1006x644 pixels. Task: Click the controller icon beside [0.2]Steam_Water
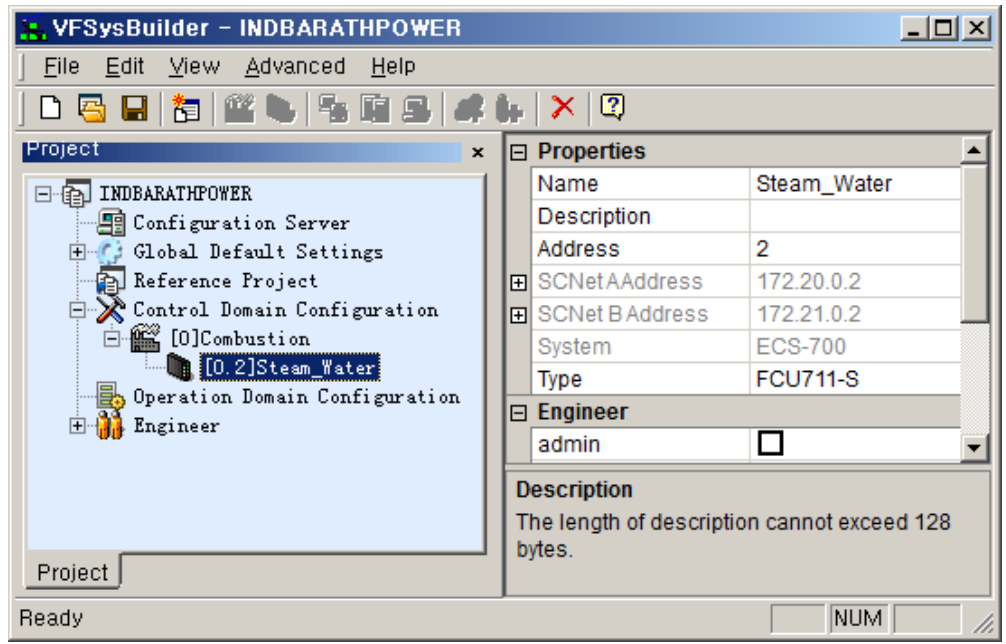click(180, 367)
